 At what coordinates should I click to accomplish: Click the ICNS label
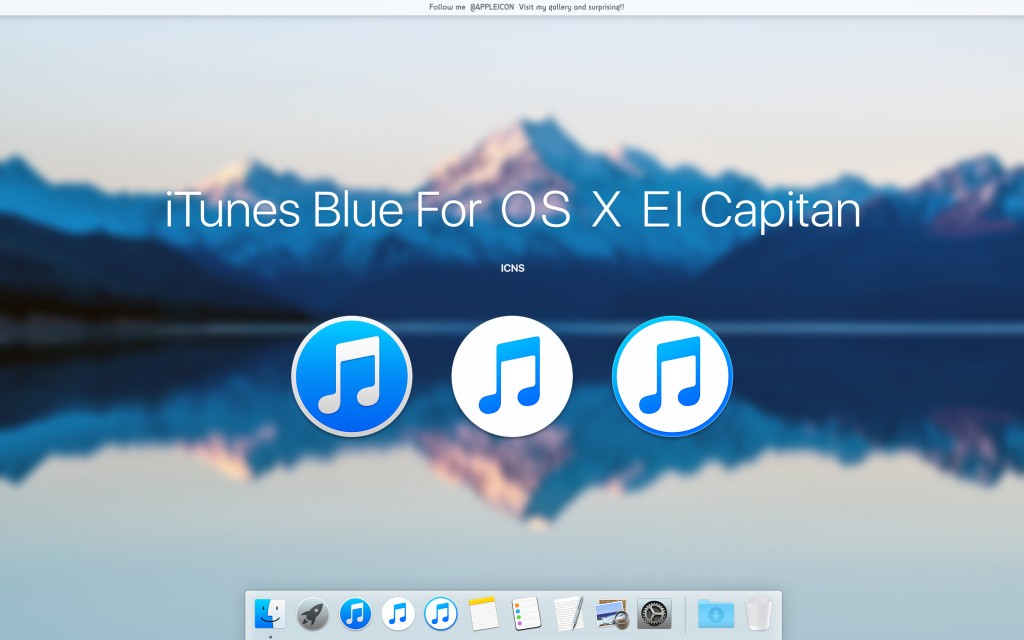coord(513,268)
